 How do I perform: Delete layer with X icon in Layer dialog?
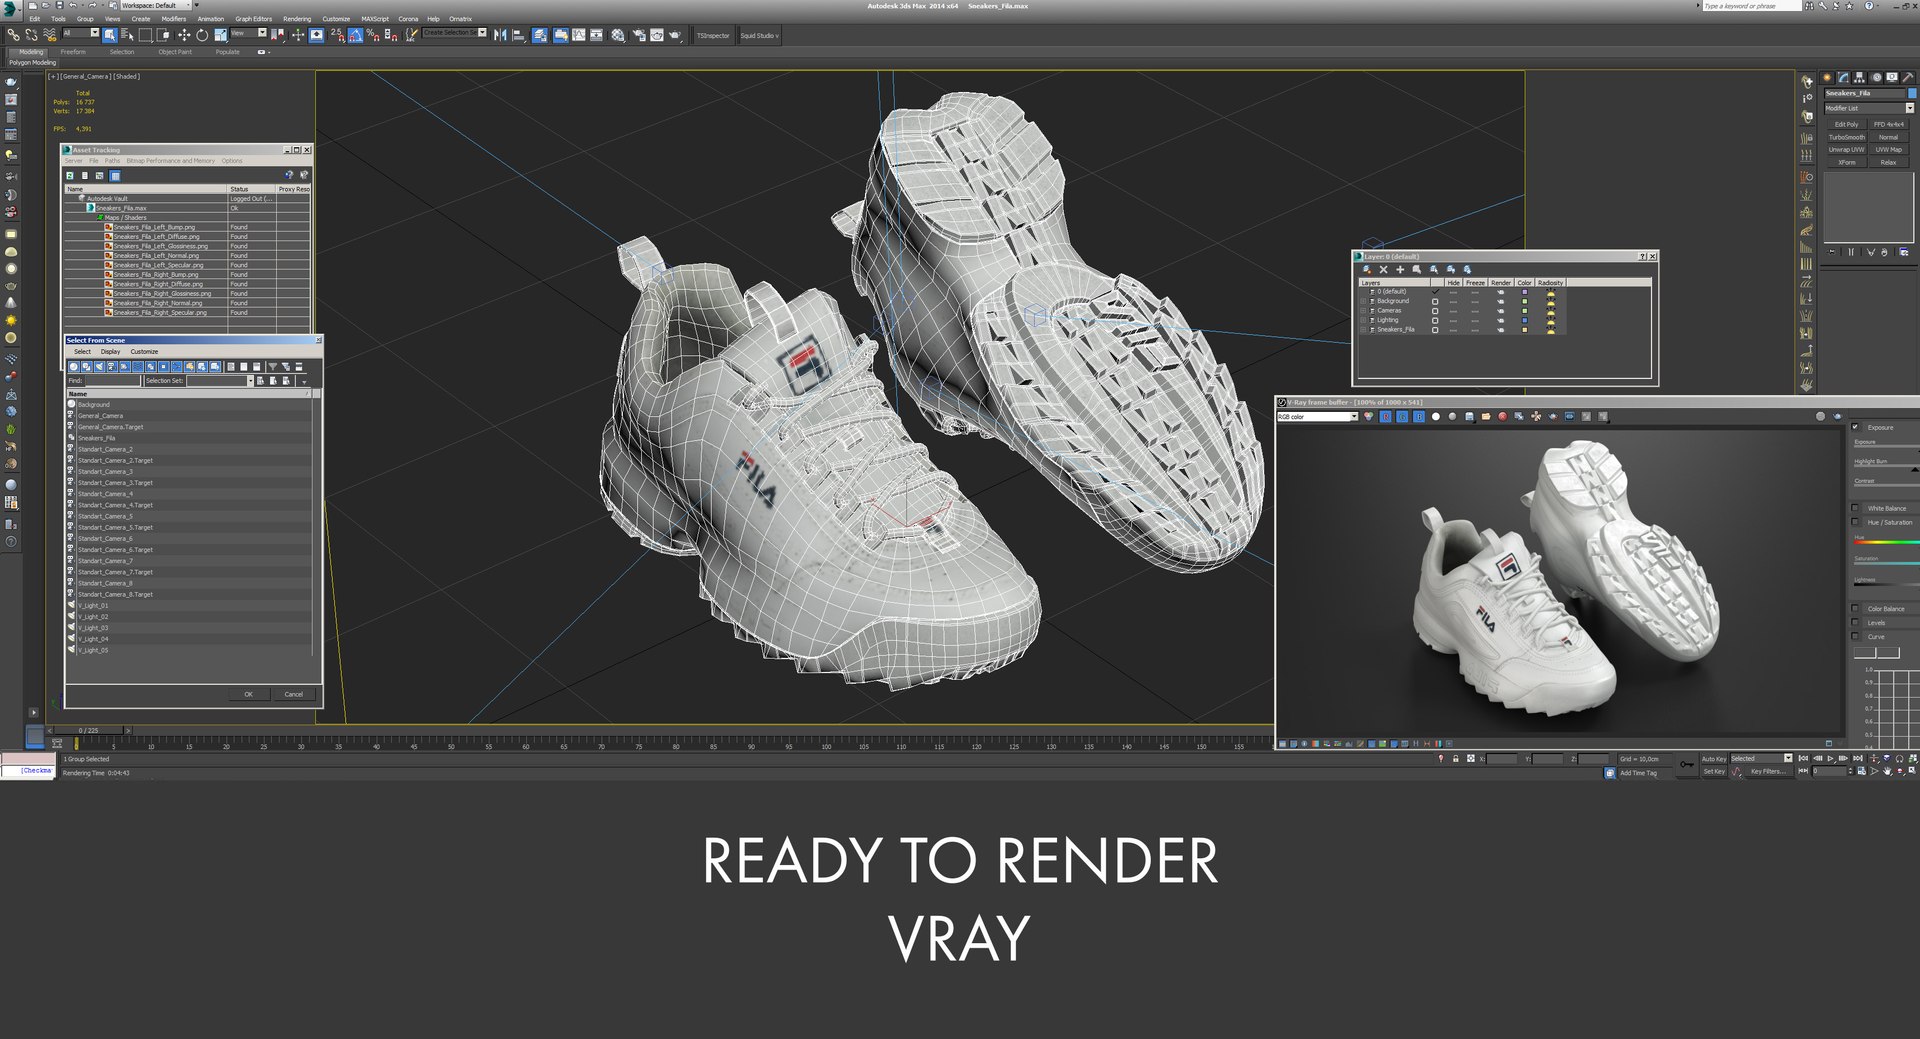click(1383, 270)
